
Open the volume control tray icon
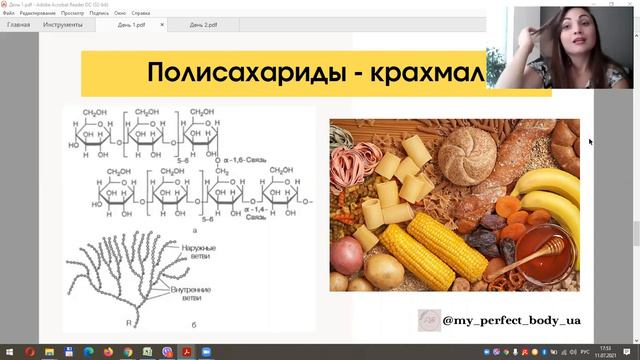573,352
